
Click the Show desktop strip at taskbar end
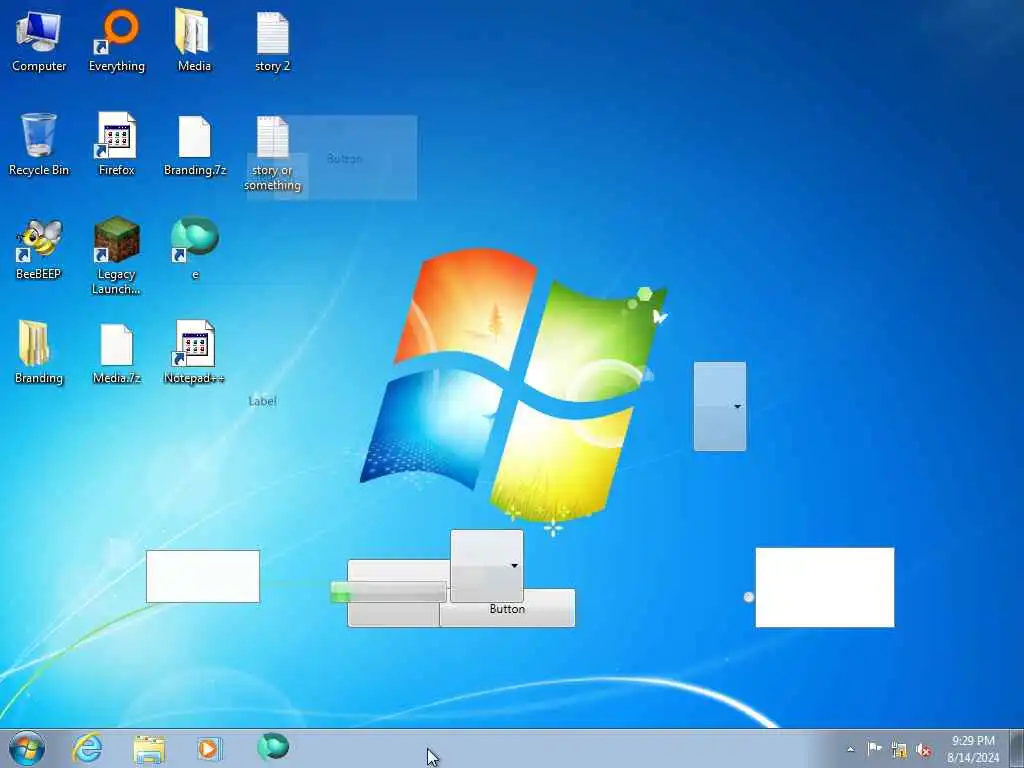(x=1017, y=748)
